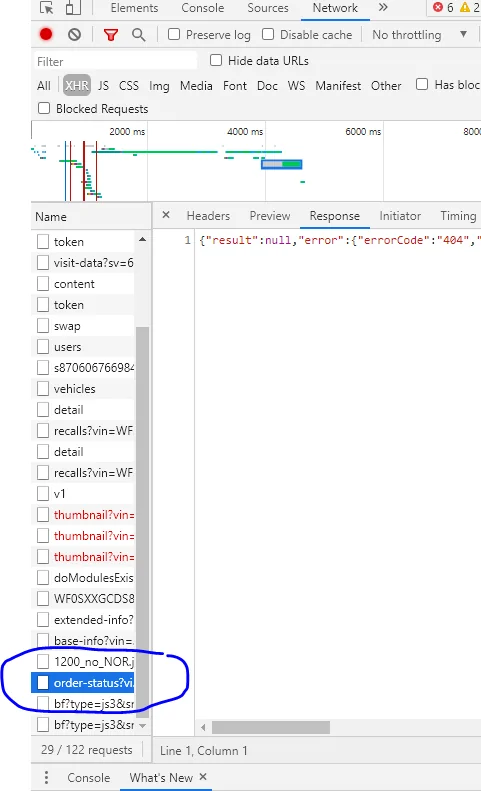This screenshot has height=791, width=481.
Task: Open the drawer three-dot menu
Action: pyautogui.click(x=46, y=777)
